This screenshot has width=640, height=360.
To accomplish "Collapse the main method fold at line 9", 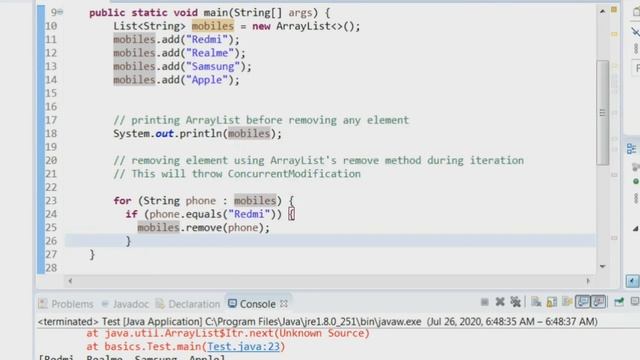I will pos(60,12).
